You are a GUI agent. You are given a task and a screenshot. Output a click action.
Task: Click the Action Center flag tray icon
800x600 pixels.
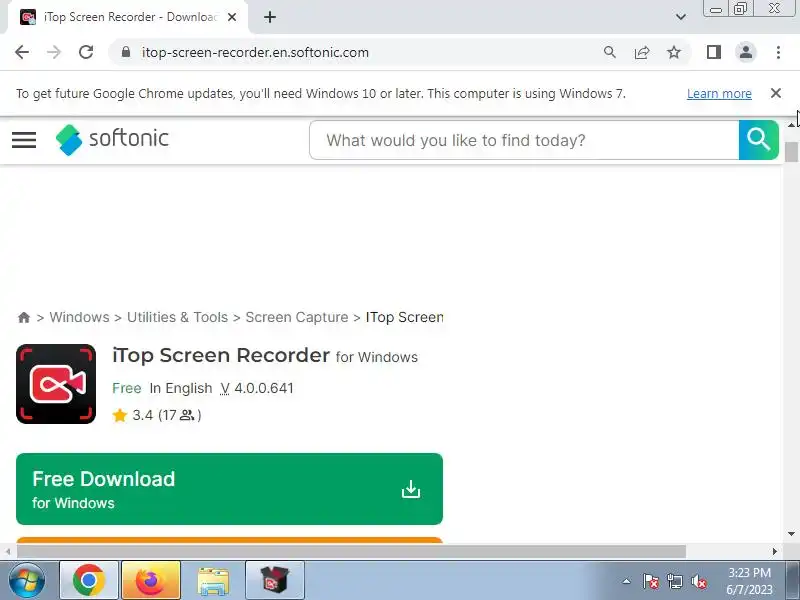(650, 581)
